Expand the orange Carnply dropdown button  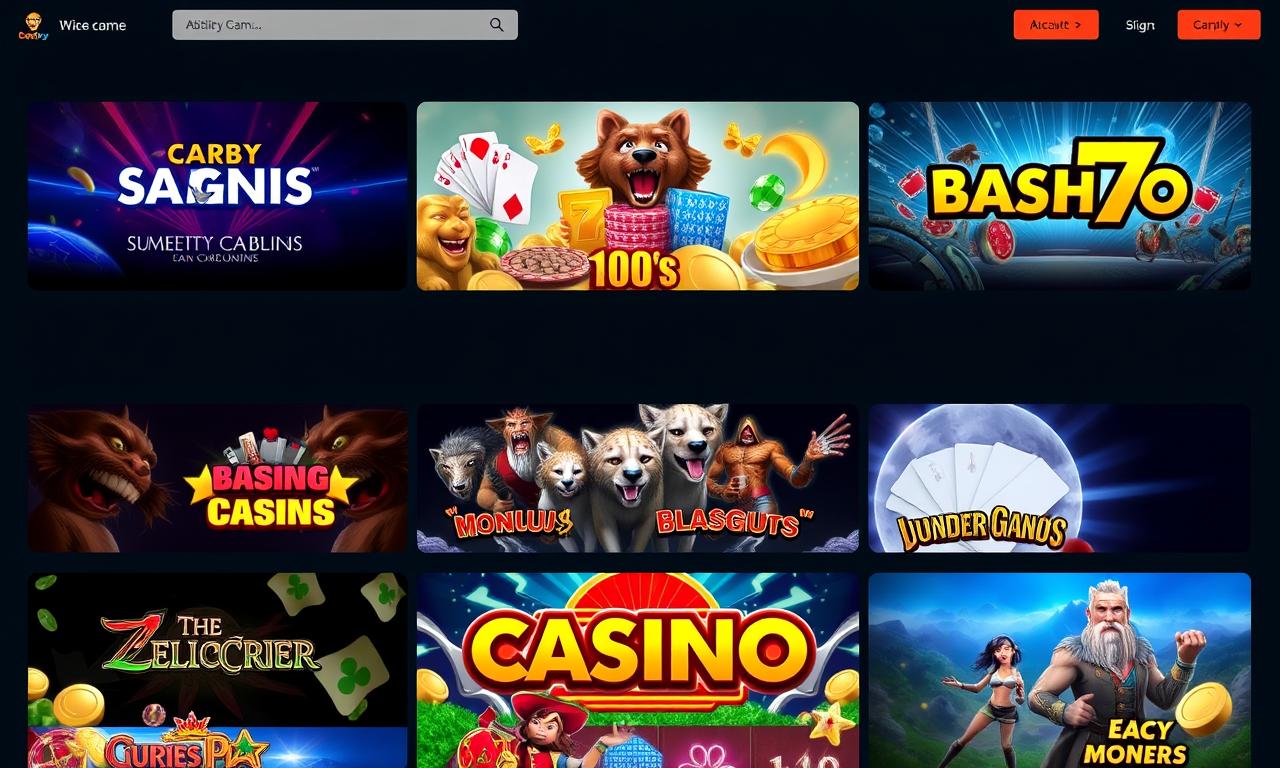[1219, 25]
